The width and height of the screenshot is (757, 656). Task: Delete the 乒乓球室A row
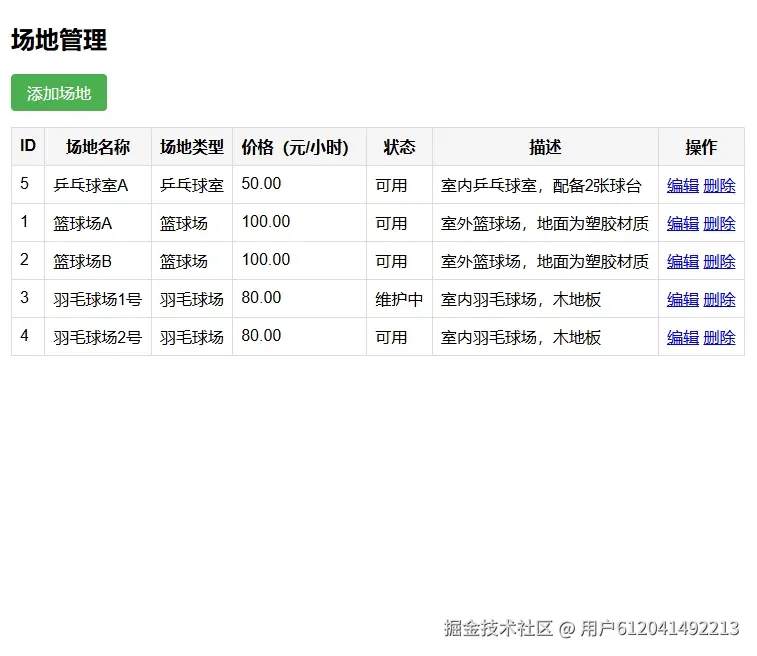(719, 185)
